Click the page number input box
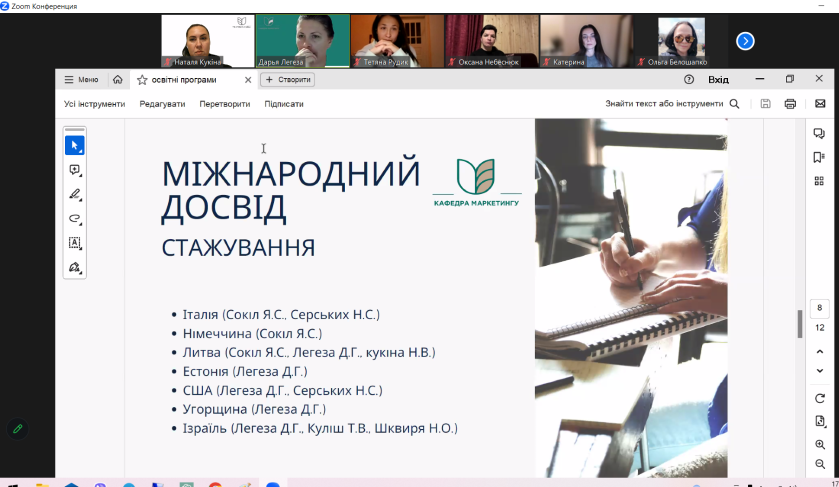This screenshot has width=839, height=487. point(819,308)
